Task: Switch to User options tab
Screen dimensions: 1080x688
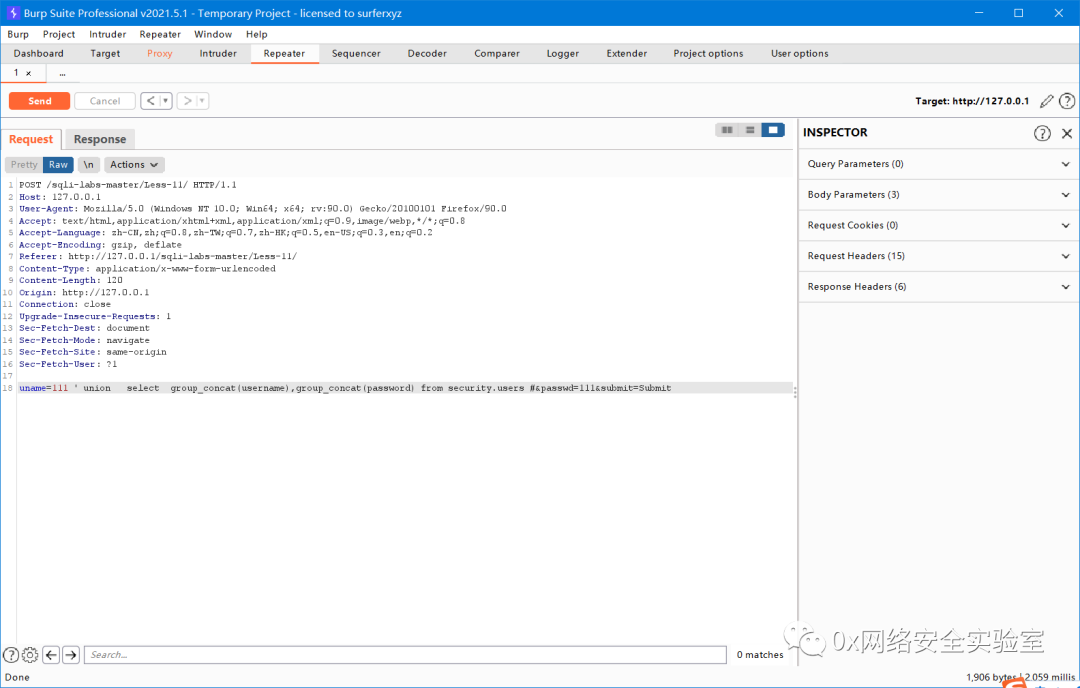Action: tap(800, 54)
